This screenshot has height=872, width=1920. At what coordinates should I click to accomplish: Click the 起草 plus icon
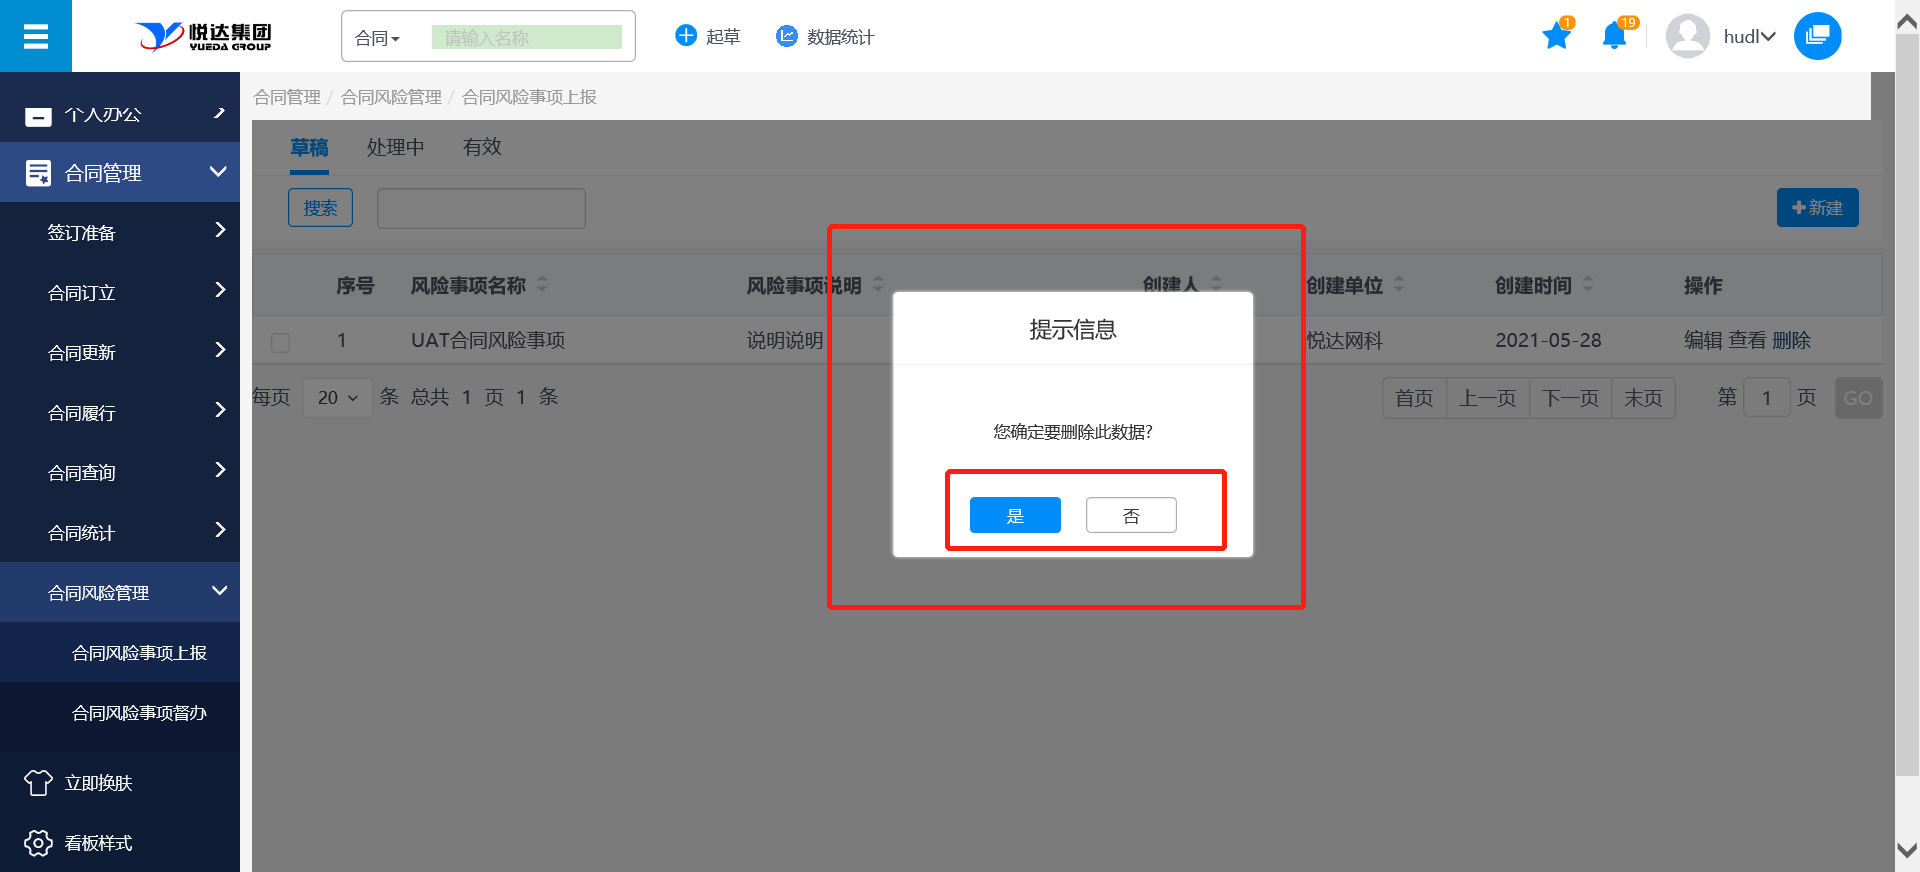point(686,37)
